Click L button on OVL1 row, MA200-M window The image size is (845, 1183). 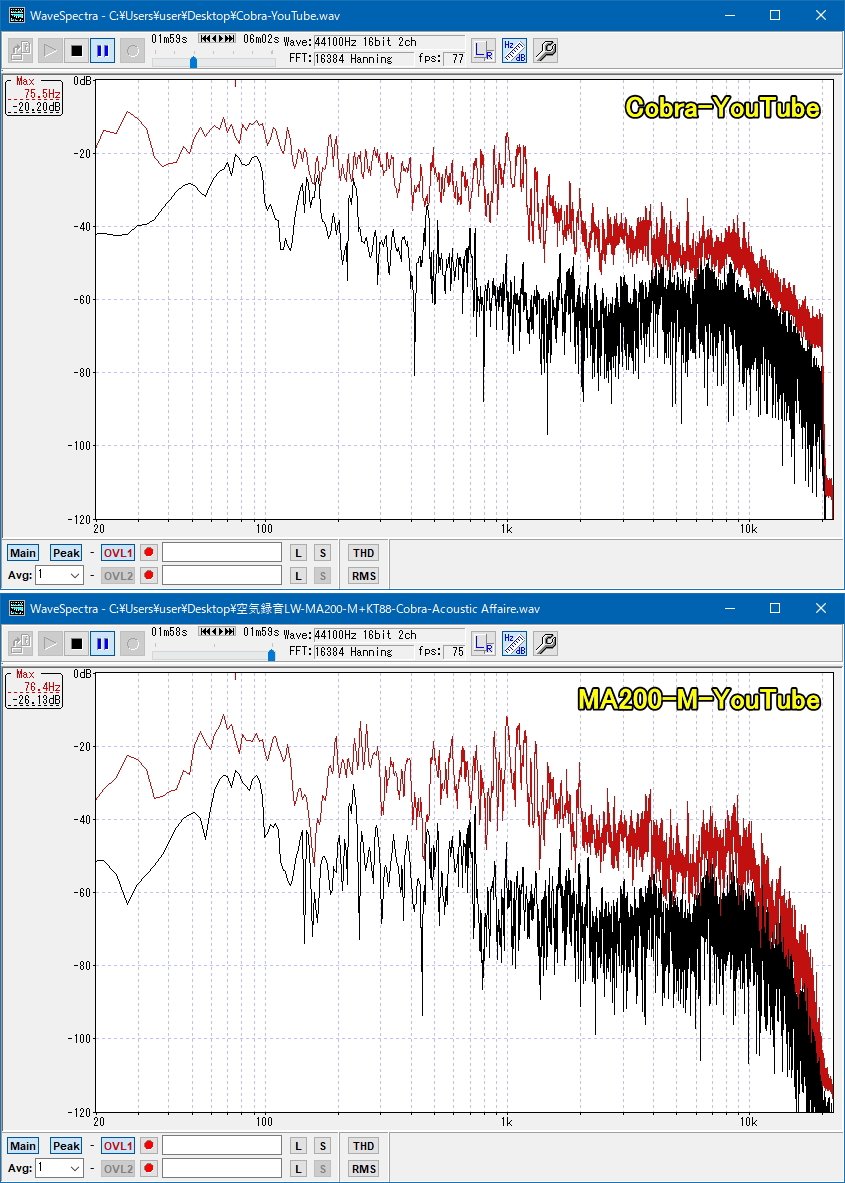pos(299,1146)
